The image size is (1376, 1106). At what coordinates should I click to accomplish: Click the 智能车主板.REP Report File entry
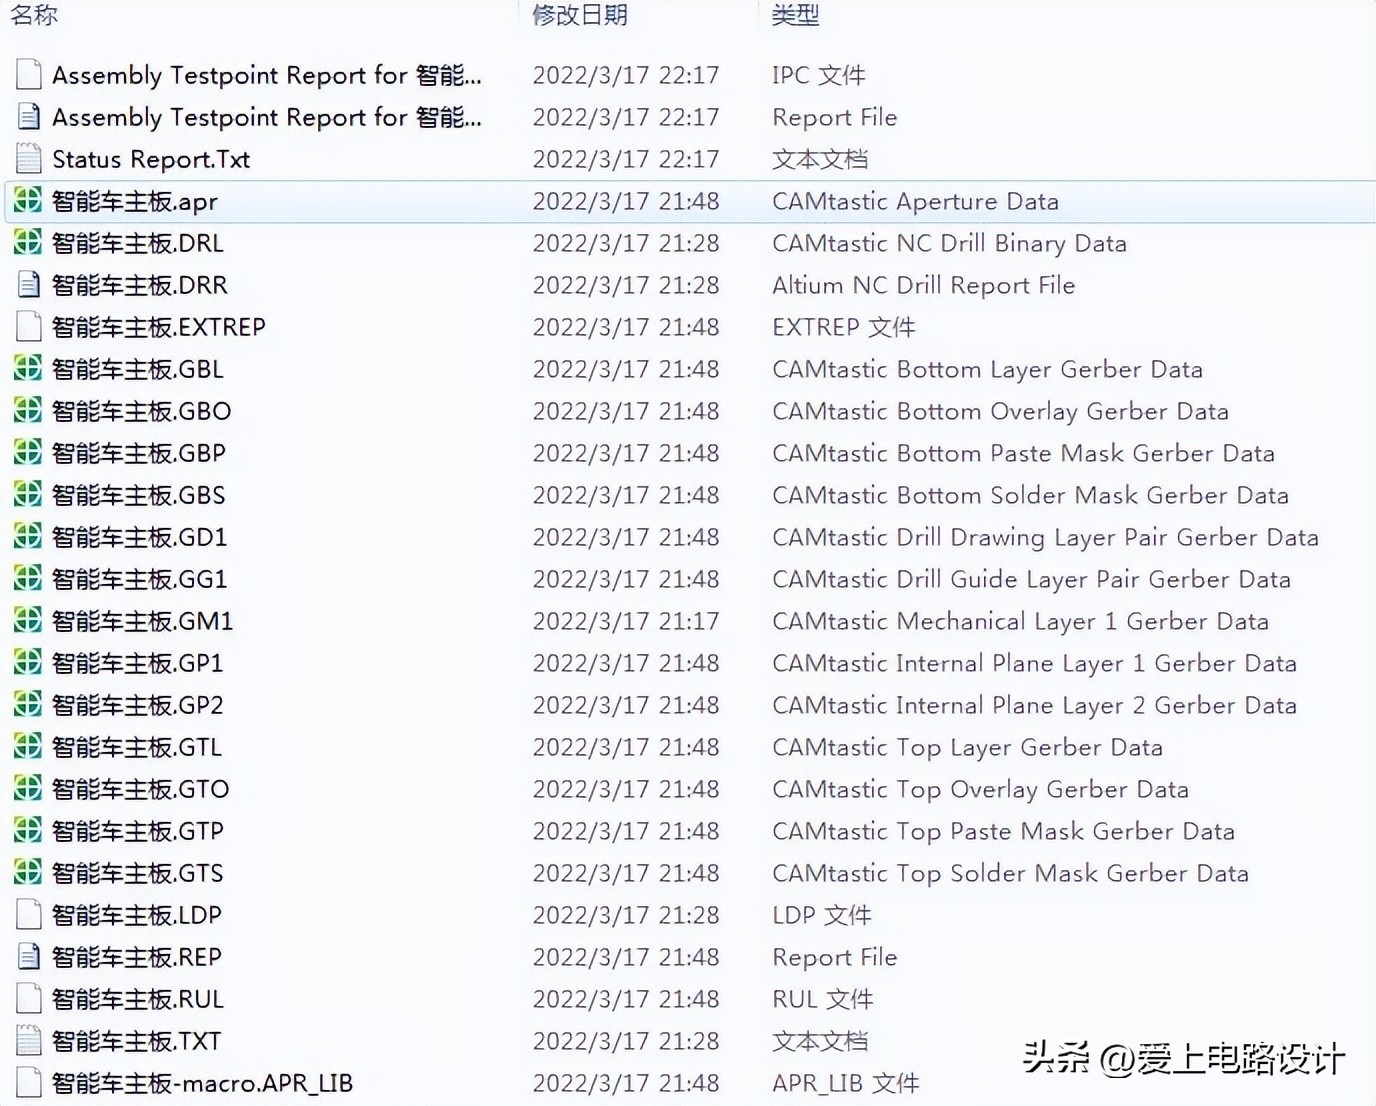tap(140, 957)
